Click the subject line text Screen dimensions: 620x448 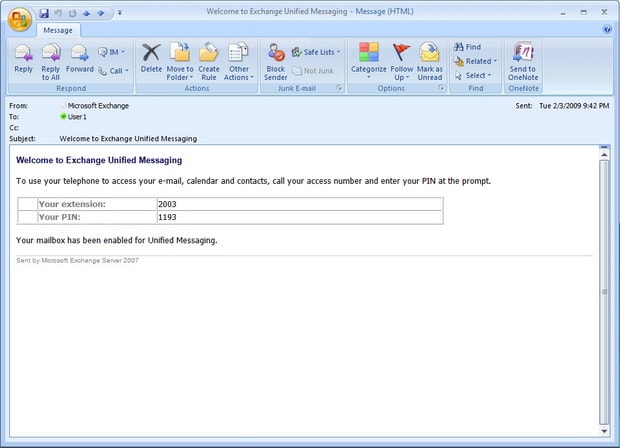(128, 139)
